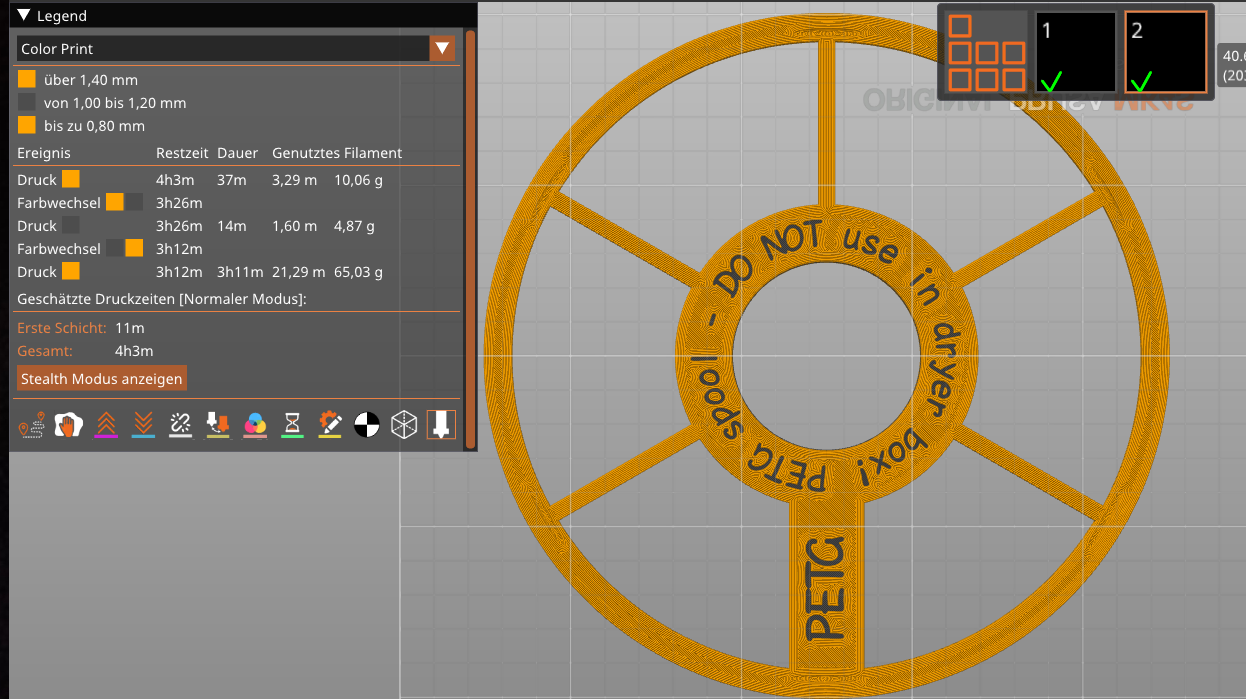The image size is (1246, 699).
Task: Click the Dauer column header
Action: click(237, 153)
